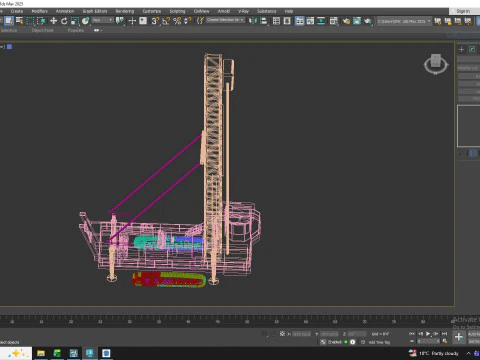Toggle Scene Explorer

[276, 21]
